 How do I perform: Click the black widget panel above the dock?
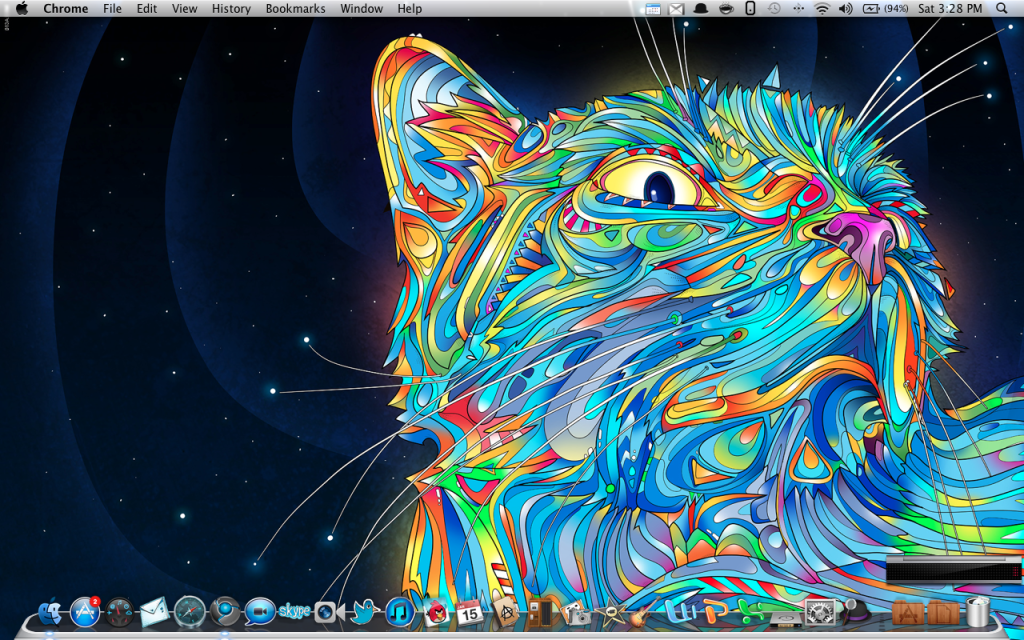pos(955,569)
